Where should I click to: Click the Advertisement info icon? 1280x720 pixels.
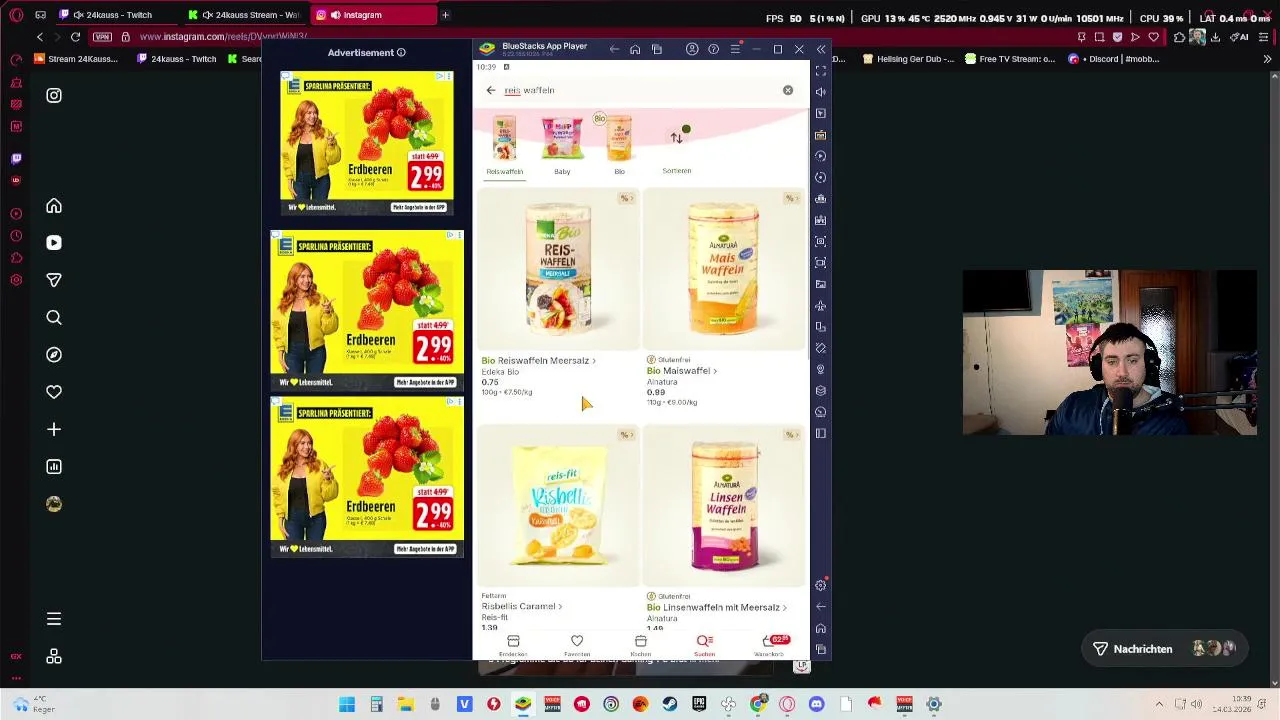click(401, 53)
